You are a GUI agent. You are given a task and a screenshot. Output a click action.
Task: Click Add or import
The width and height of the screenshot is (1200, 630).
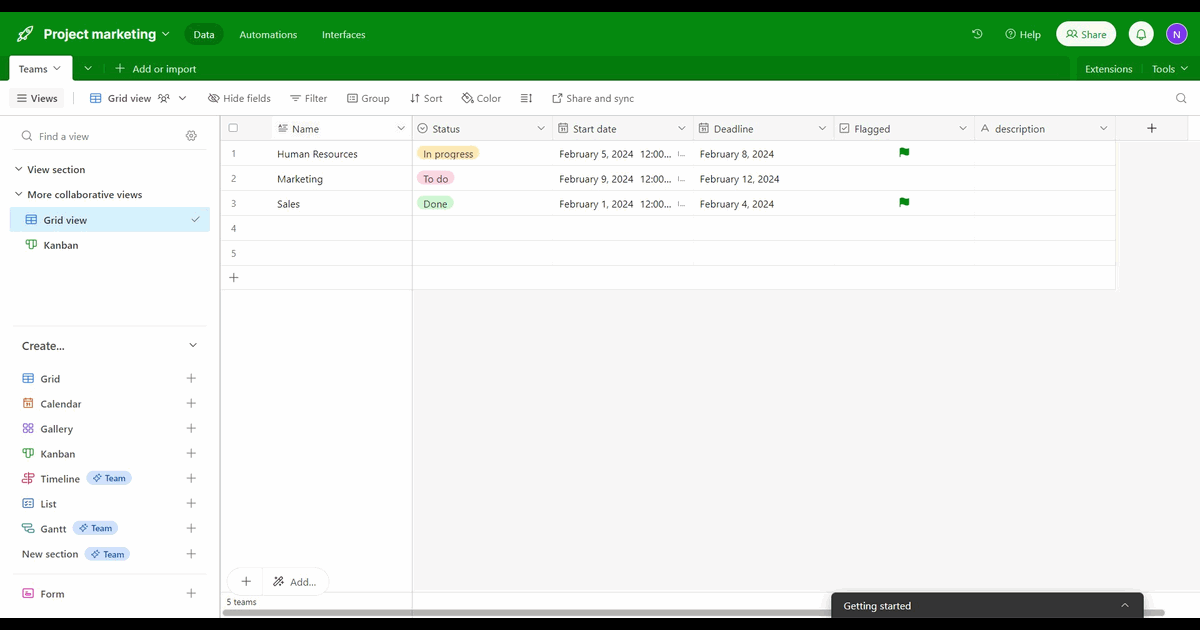(155, 69)
